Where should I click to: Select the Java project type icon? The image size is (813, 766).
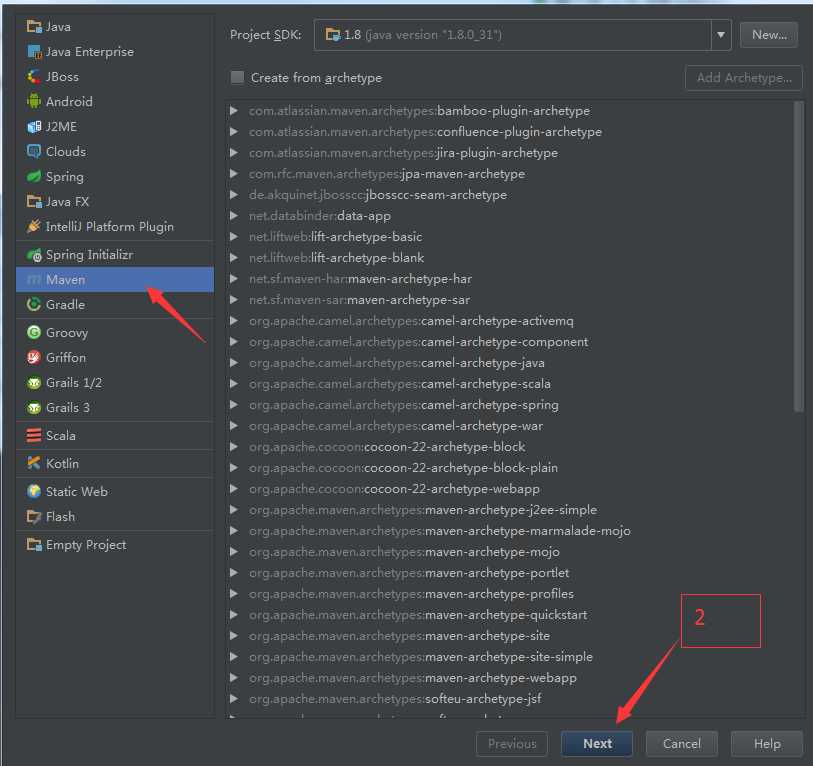pos(34,26)
